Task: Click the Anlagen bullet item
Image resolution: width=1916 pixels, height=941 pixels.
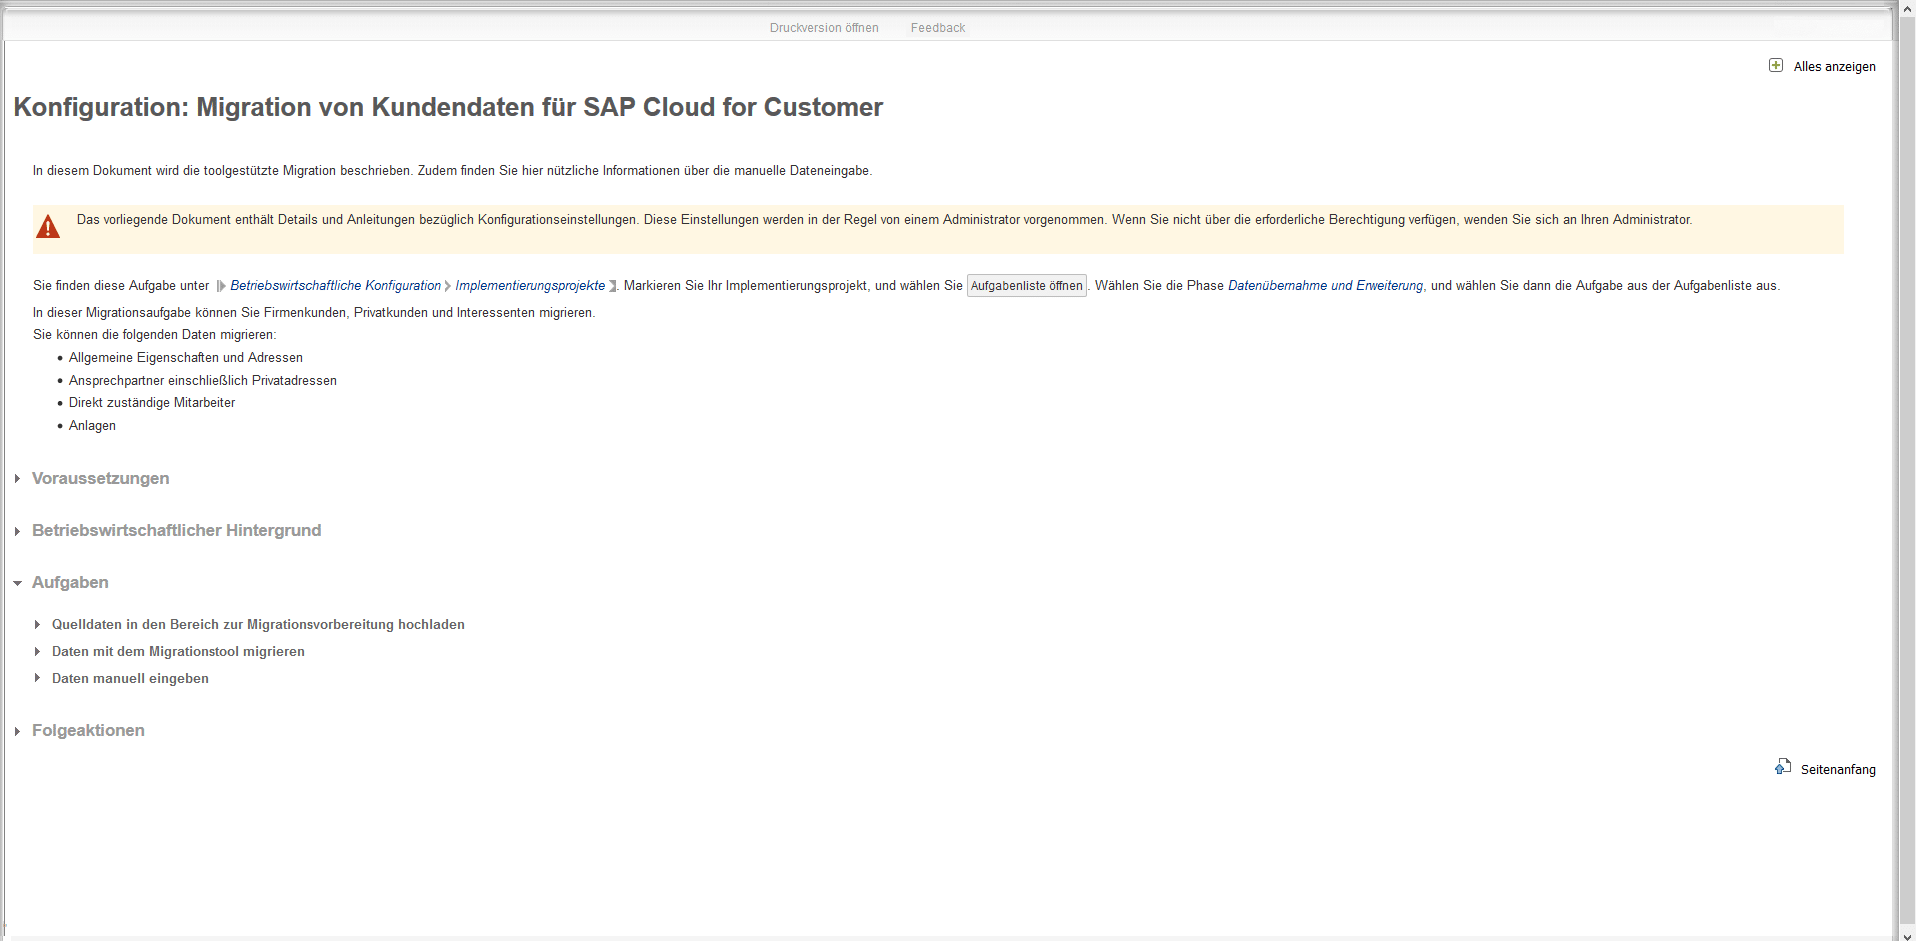Action: (x=92, y=426)
